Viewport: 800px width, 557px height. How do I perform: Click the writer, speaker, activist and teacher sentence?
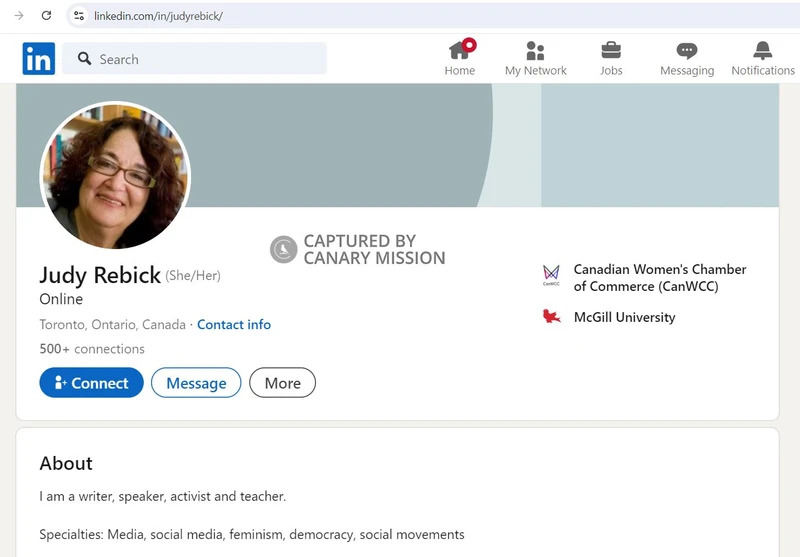coord(163,496)
